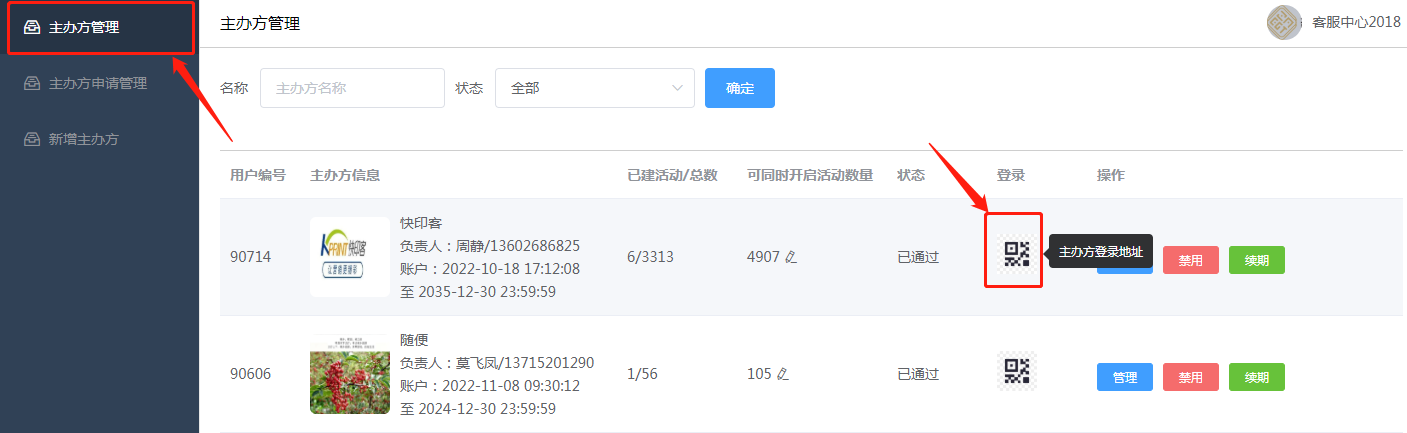The image size is (1407, 433).
Task: Click the inbox icon beside 主办方申请管理
Action: (x=32, y=84)
